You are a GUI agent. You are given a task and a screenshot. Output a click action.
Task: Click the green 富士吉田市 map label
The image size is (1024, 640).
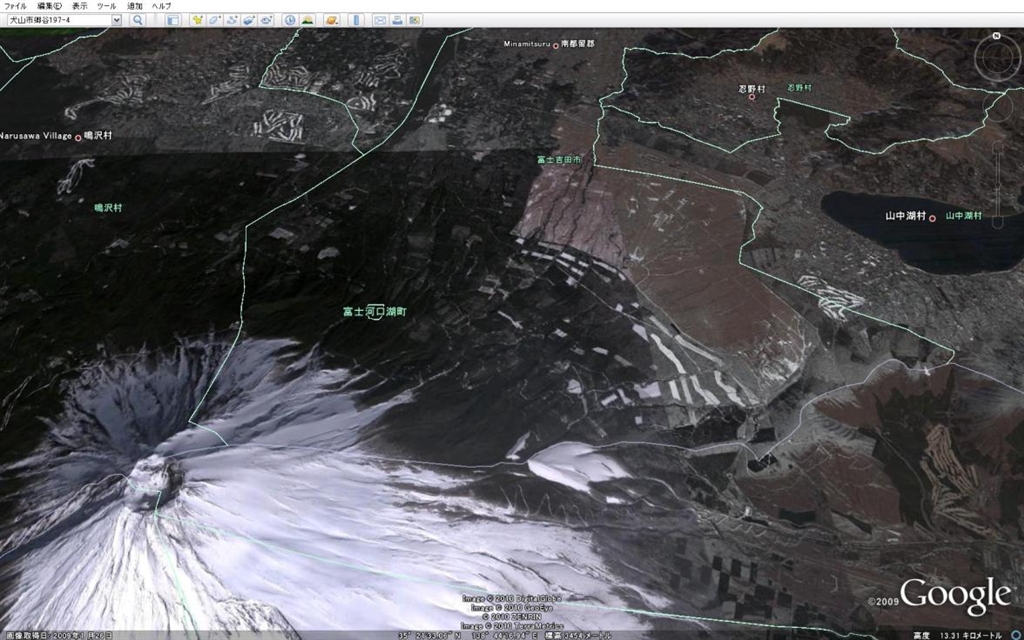(x=559, y=159)
